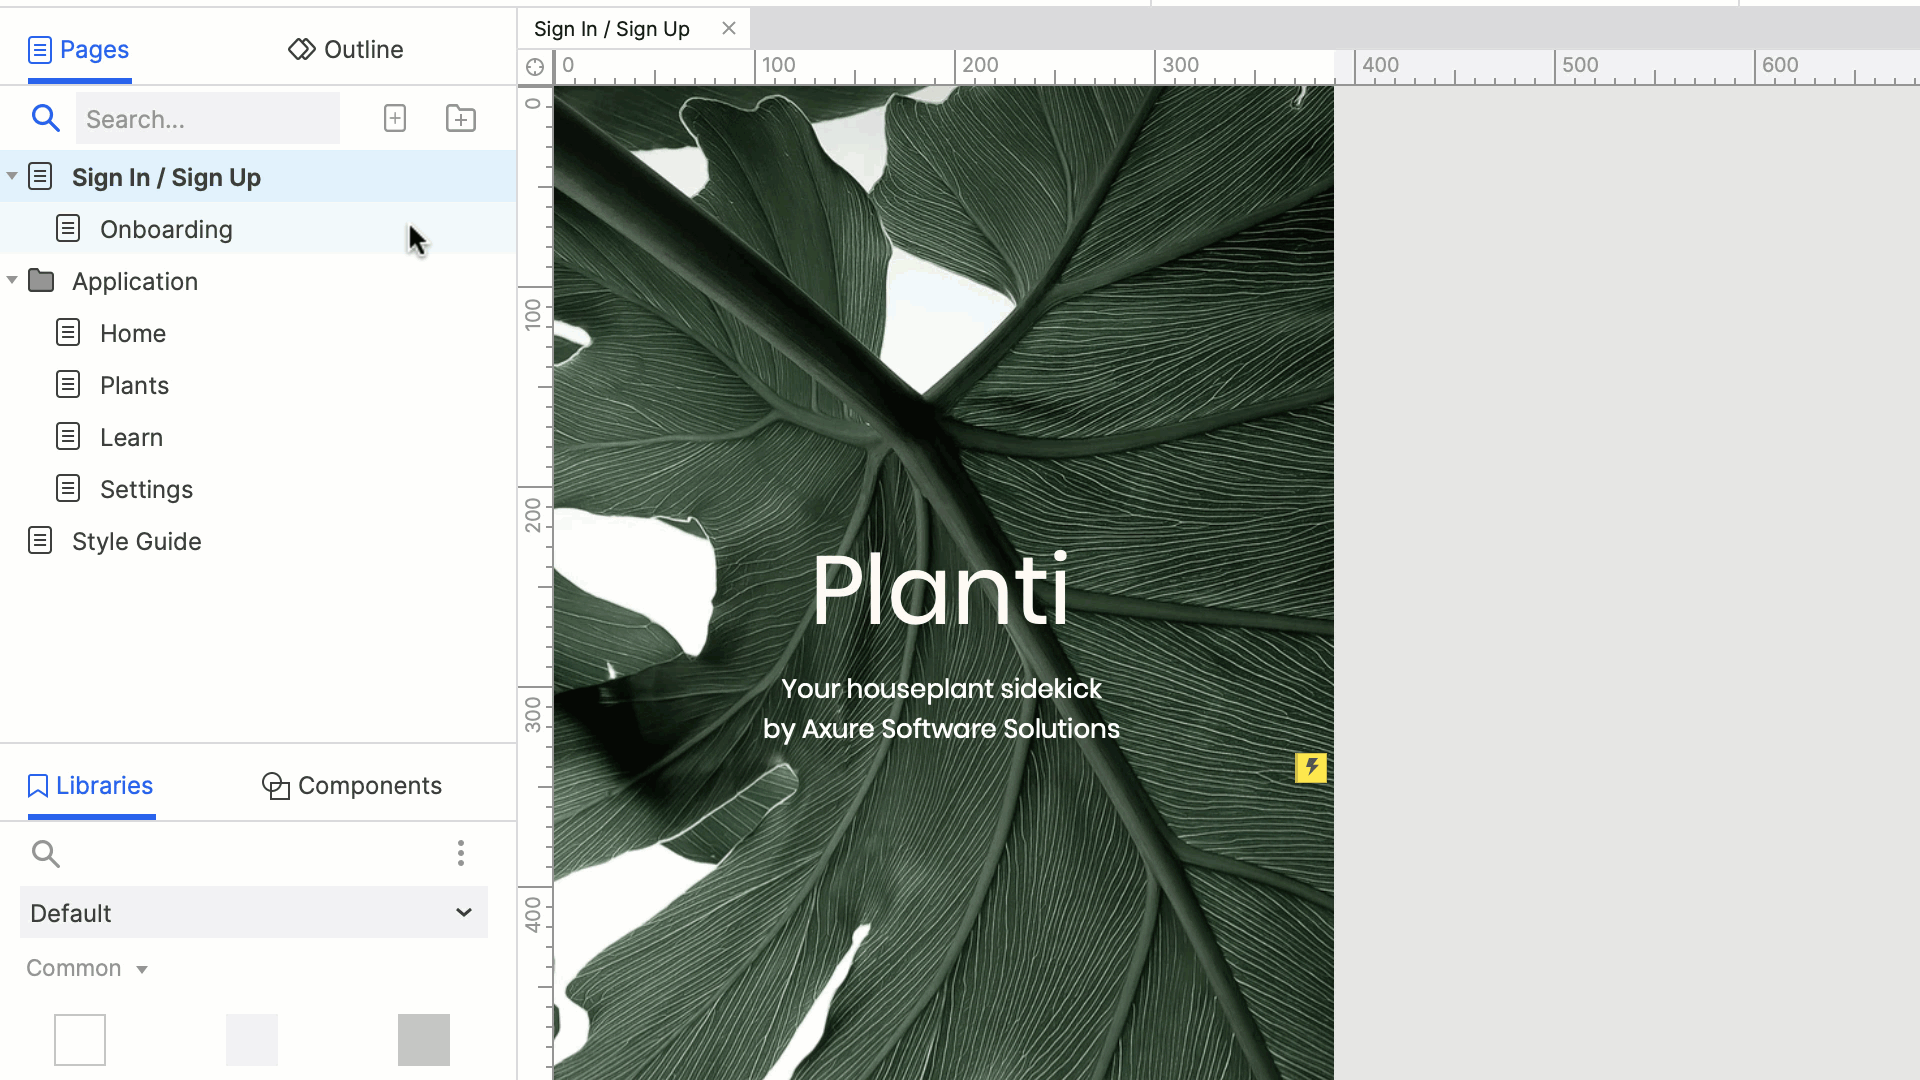
Task: Click the lightning interaction badge on the canvas
Action: tap(1311, 768)
